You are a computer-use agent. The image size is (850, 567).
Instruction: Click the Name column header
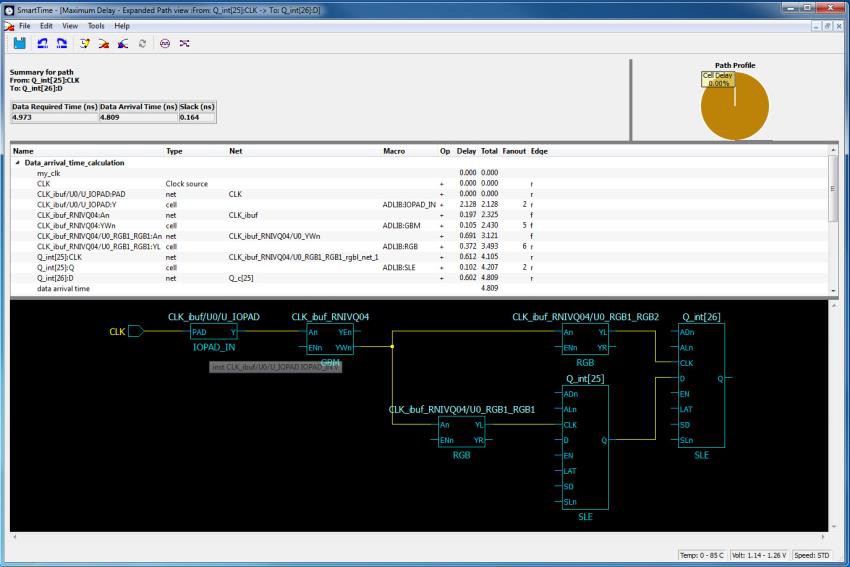pos(23,151)
